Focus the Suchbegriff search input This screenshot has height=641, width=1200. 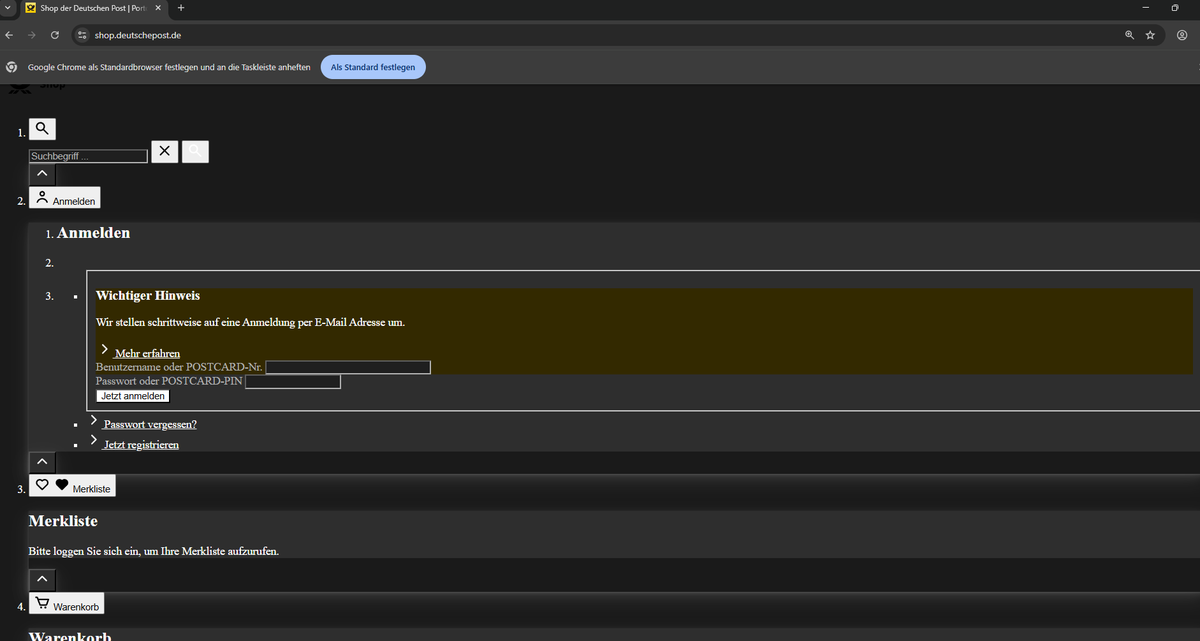(x=88, y=156)
